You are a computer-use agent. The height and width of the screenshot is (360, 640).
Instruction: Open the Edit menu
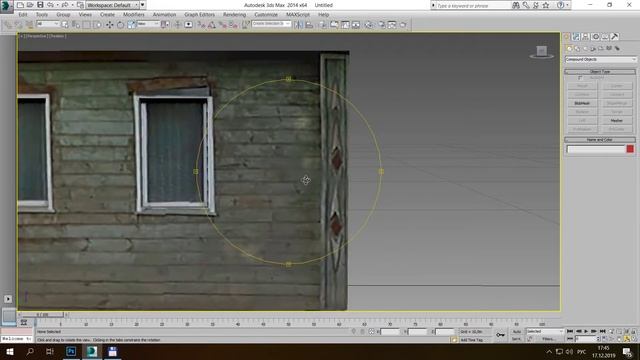pos(23,15)
